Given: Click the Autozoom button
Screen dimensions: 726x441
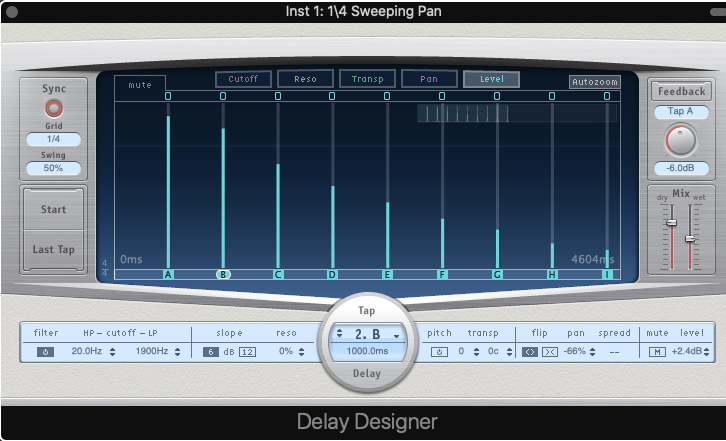Looking at the screenshot, I should (595, 82).
